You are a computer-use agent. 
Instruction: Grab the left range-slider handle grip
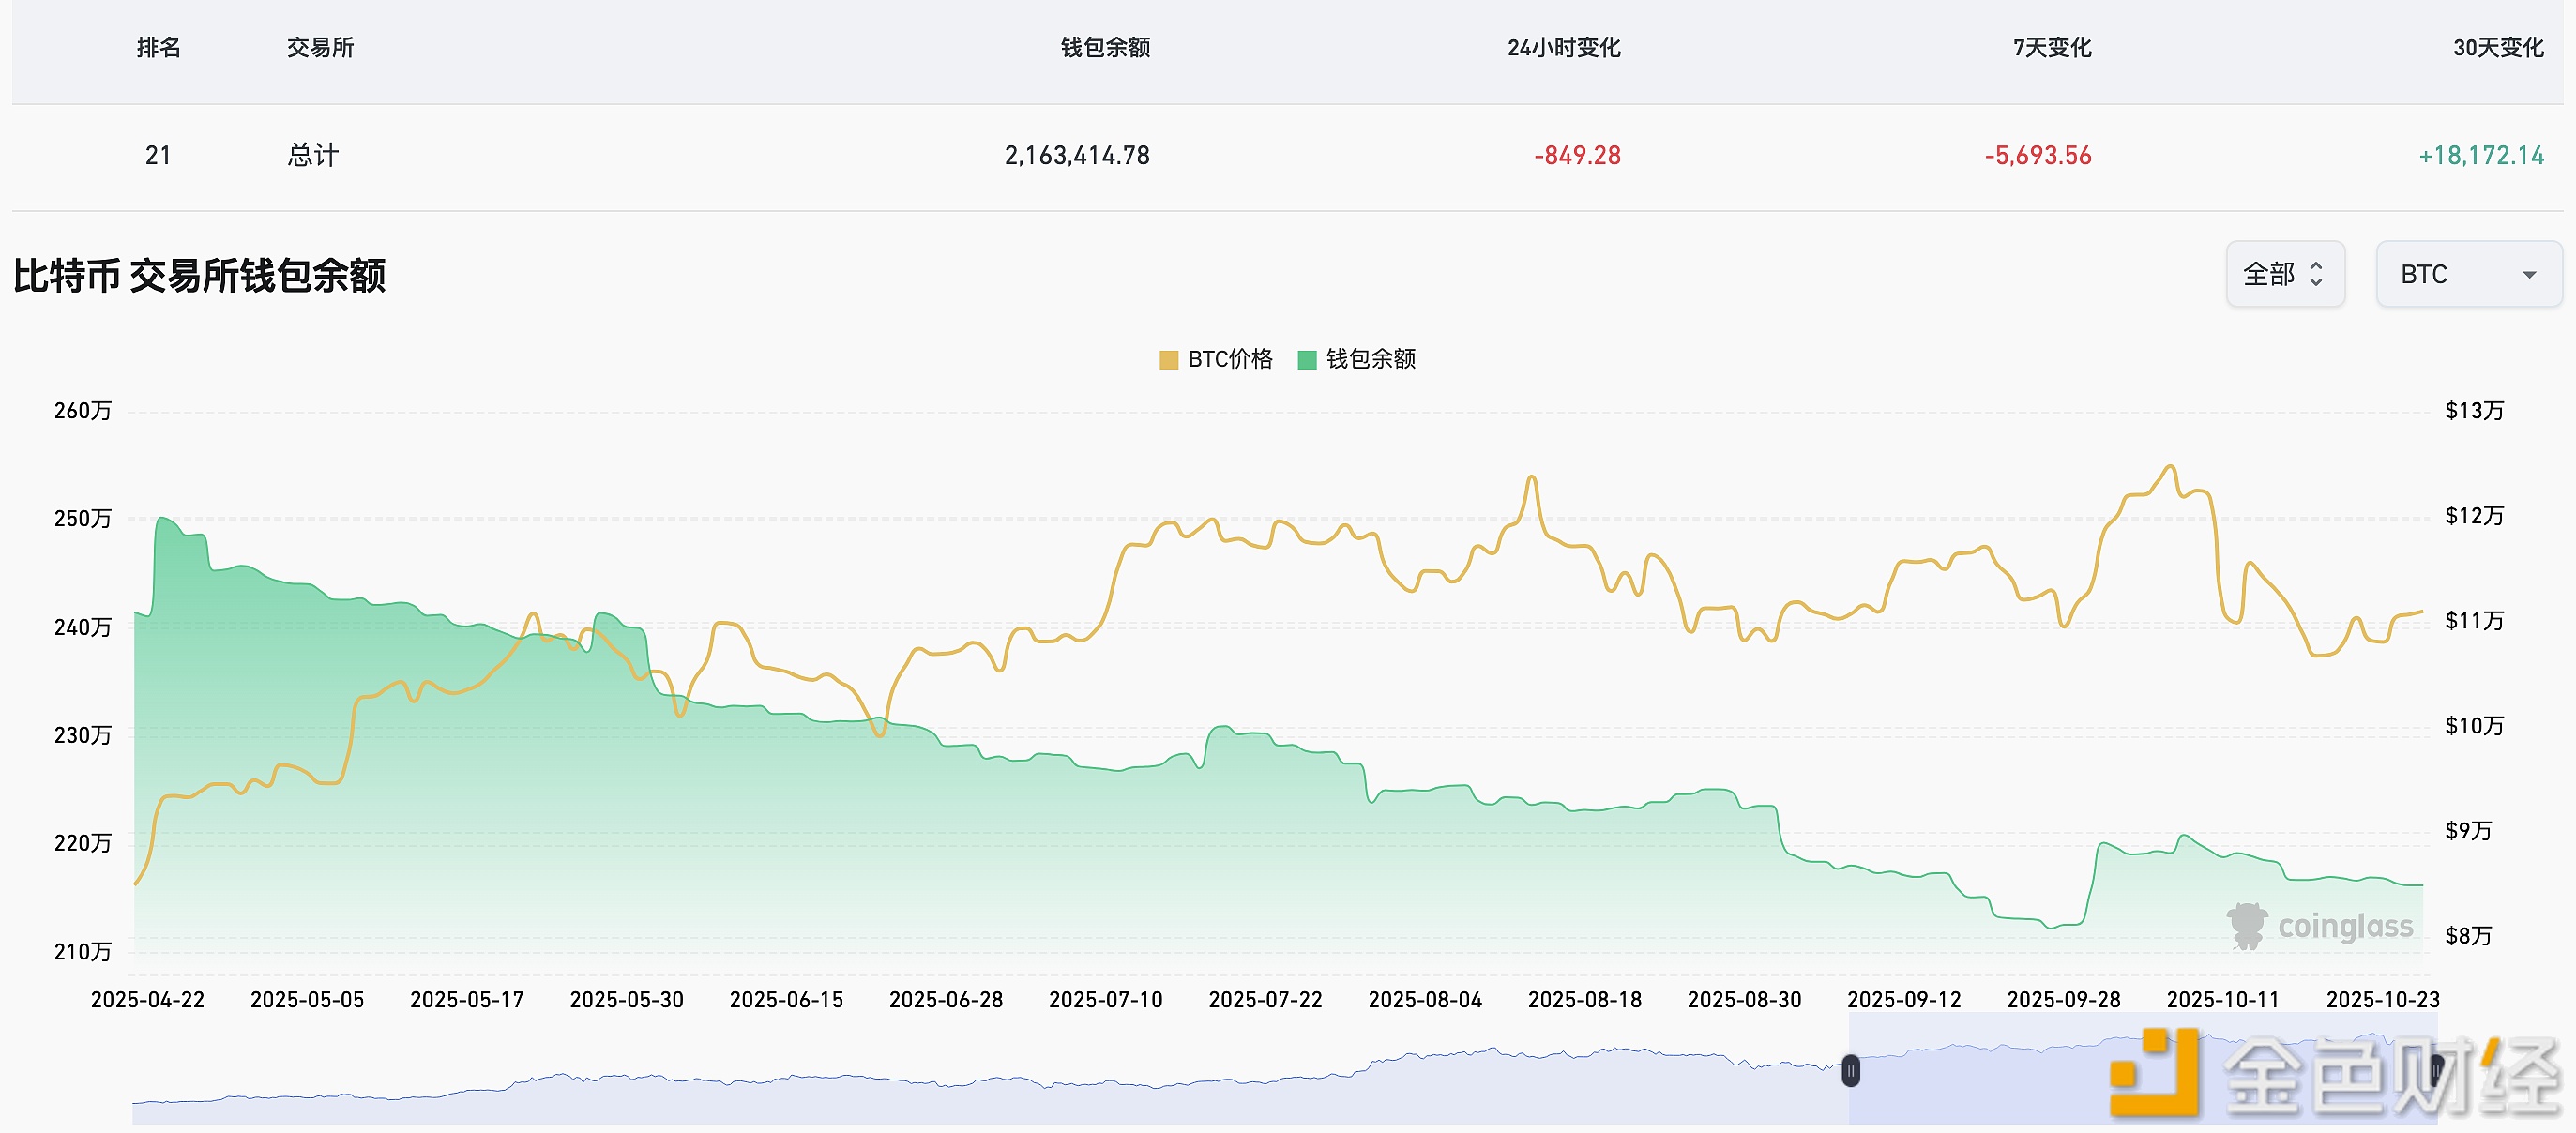(x=1850, y=1071)
